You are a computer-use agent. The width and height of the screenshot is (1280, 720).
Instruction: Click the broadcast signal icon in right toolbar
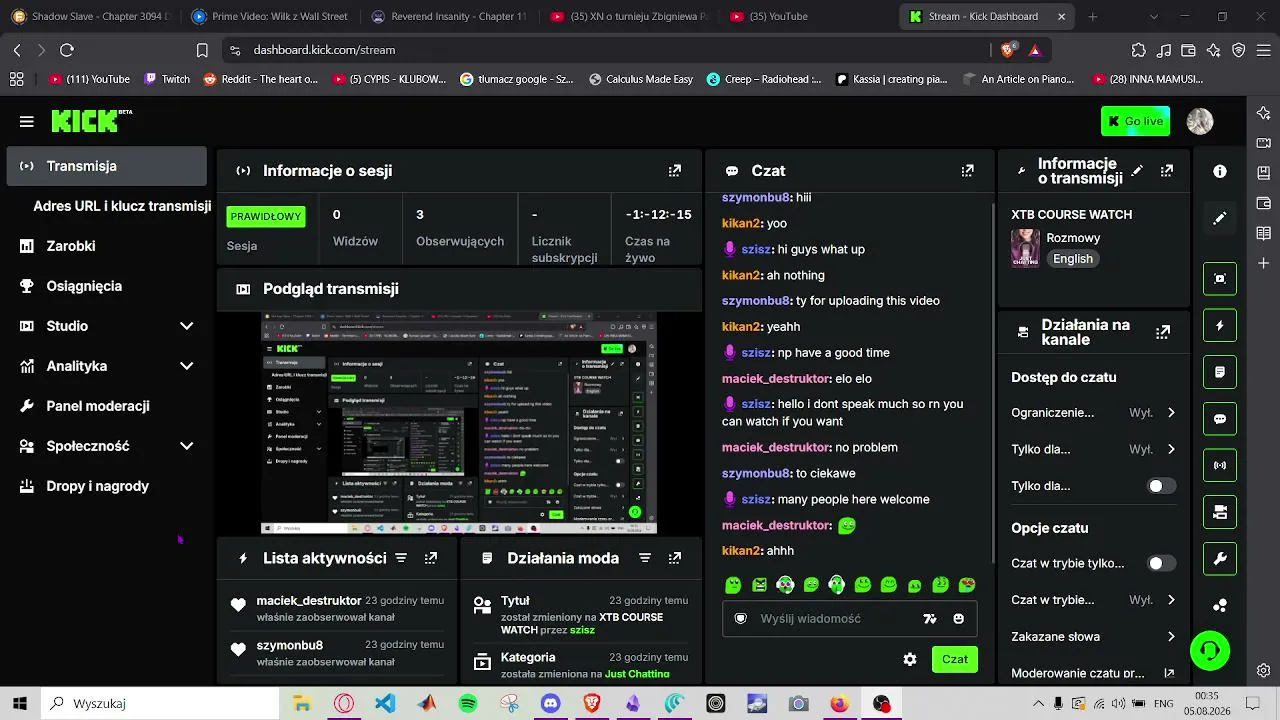pos(1220,465)
